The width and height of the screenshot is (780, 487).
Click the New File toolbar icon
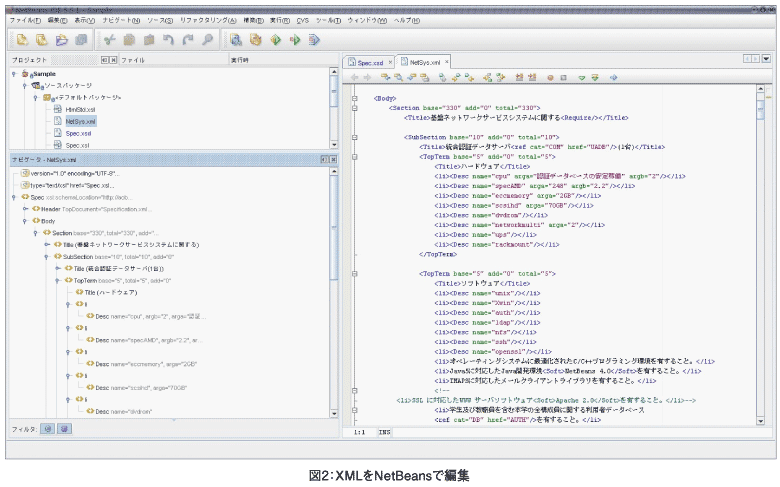coord(22,39)
